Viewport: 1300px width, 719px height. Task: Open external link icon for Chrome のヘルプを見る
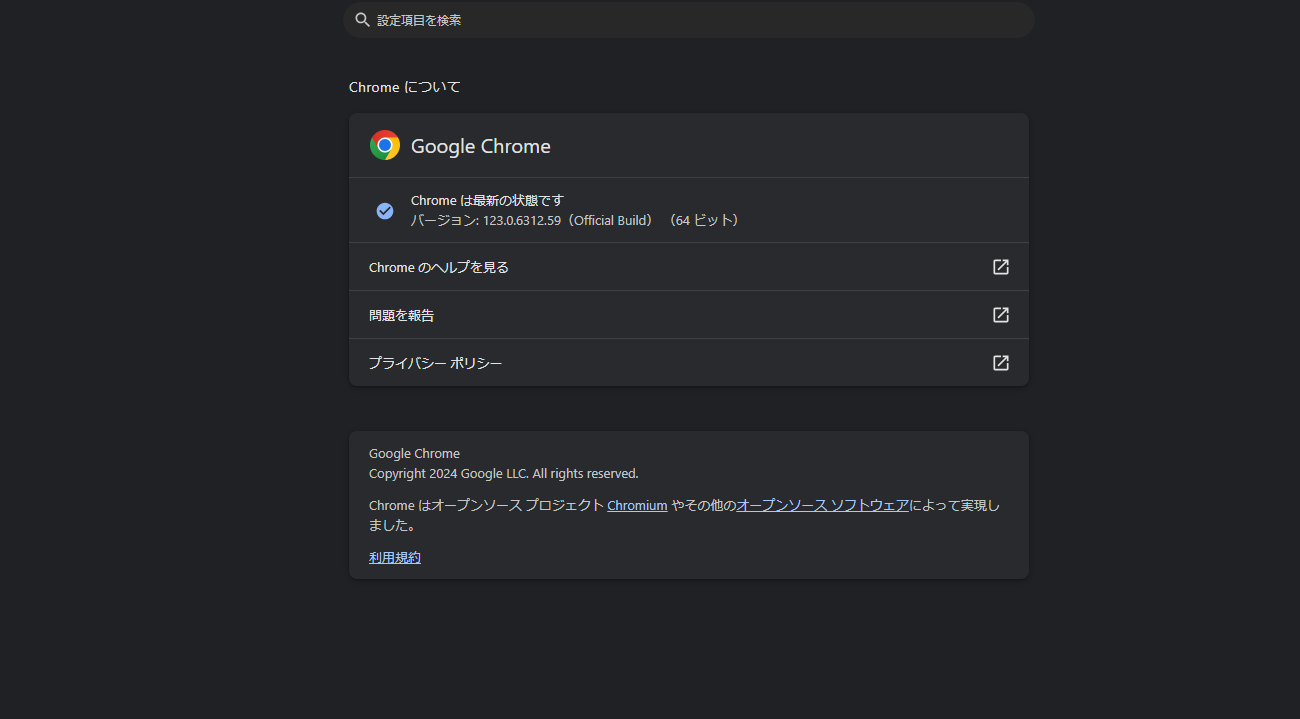tap(1001, 267)
